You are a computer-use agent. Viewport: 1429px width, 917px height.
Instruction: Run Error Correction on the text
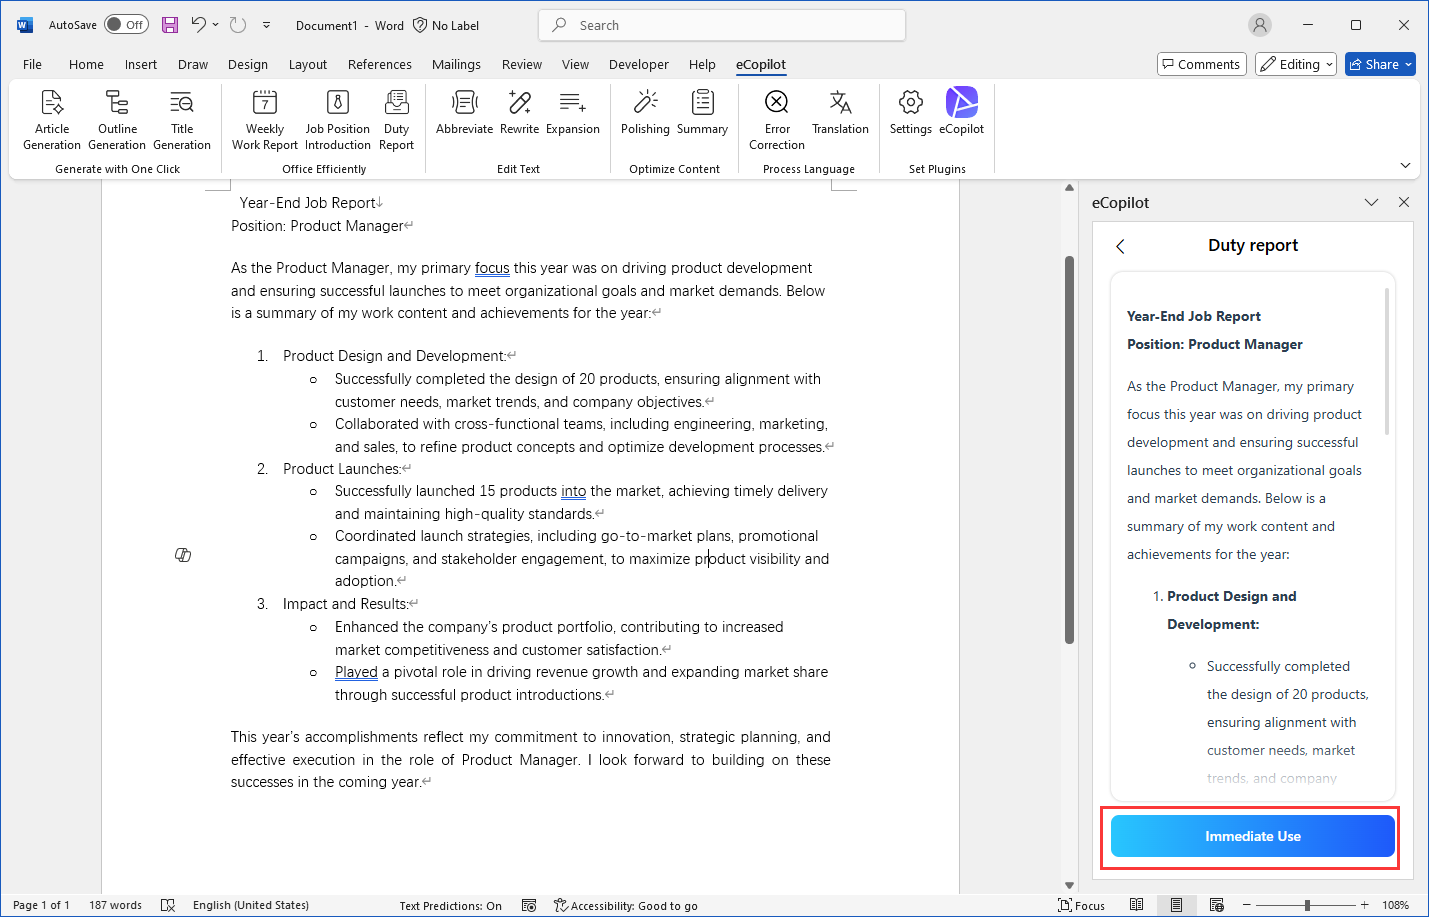776,118
